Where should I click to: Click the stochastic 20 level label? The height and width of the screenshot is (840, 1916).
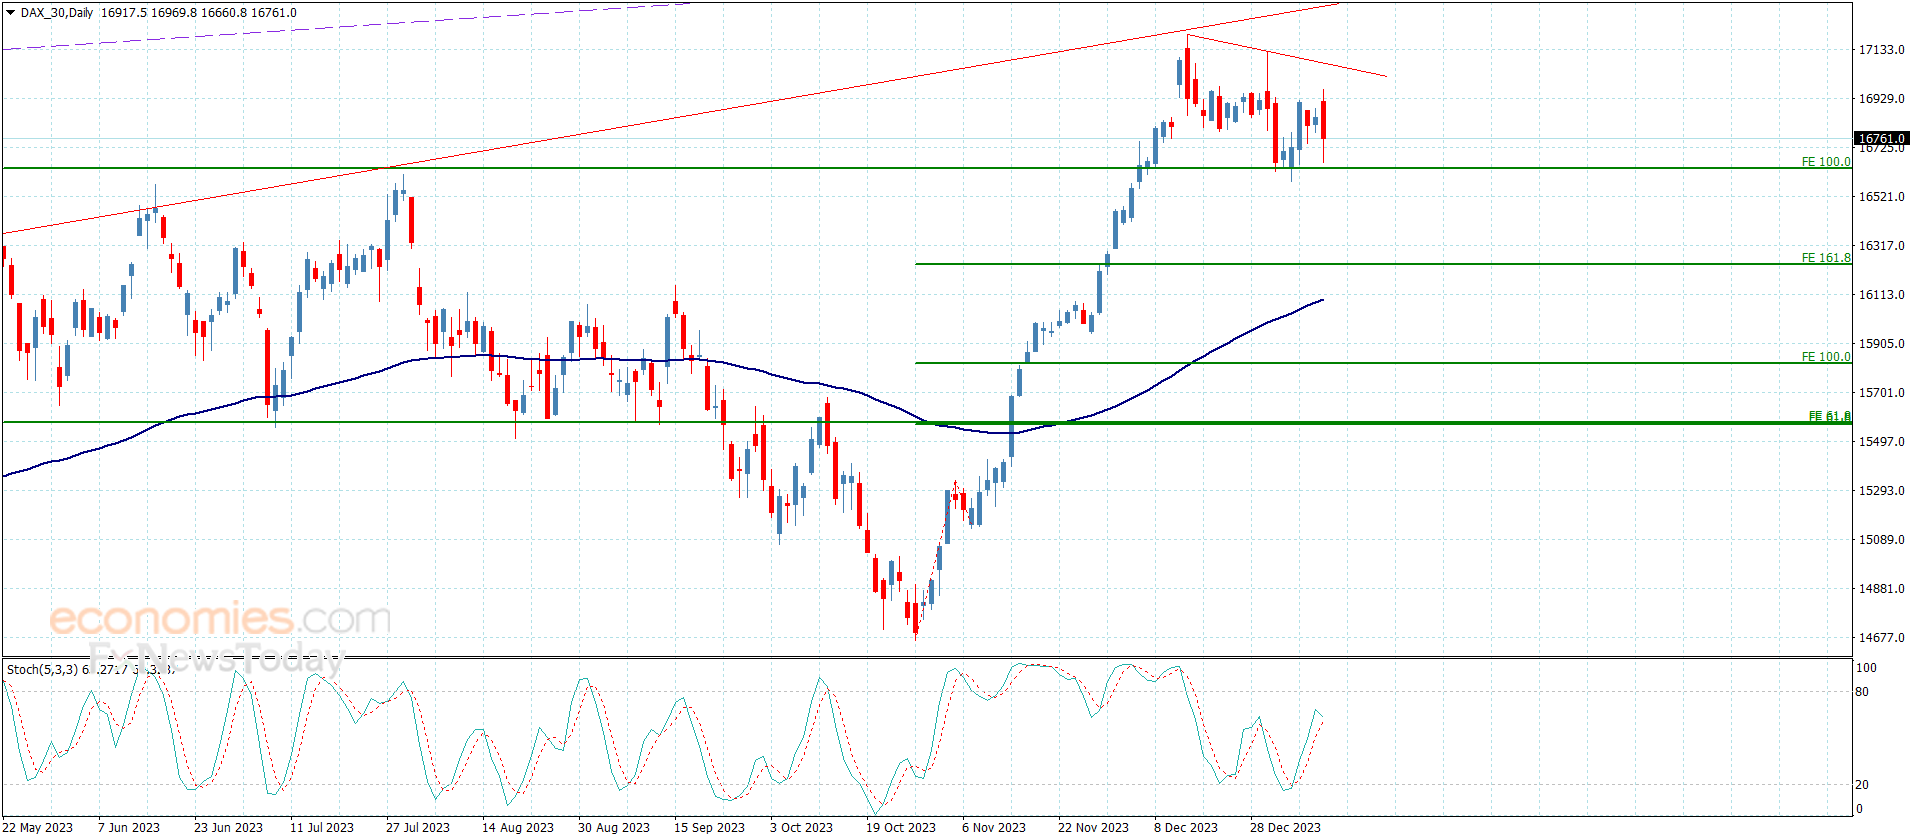[x=1861, y=784]
